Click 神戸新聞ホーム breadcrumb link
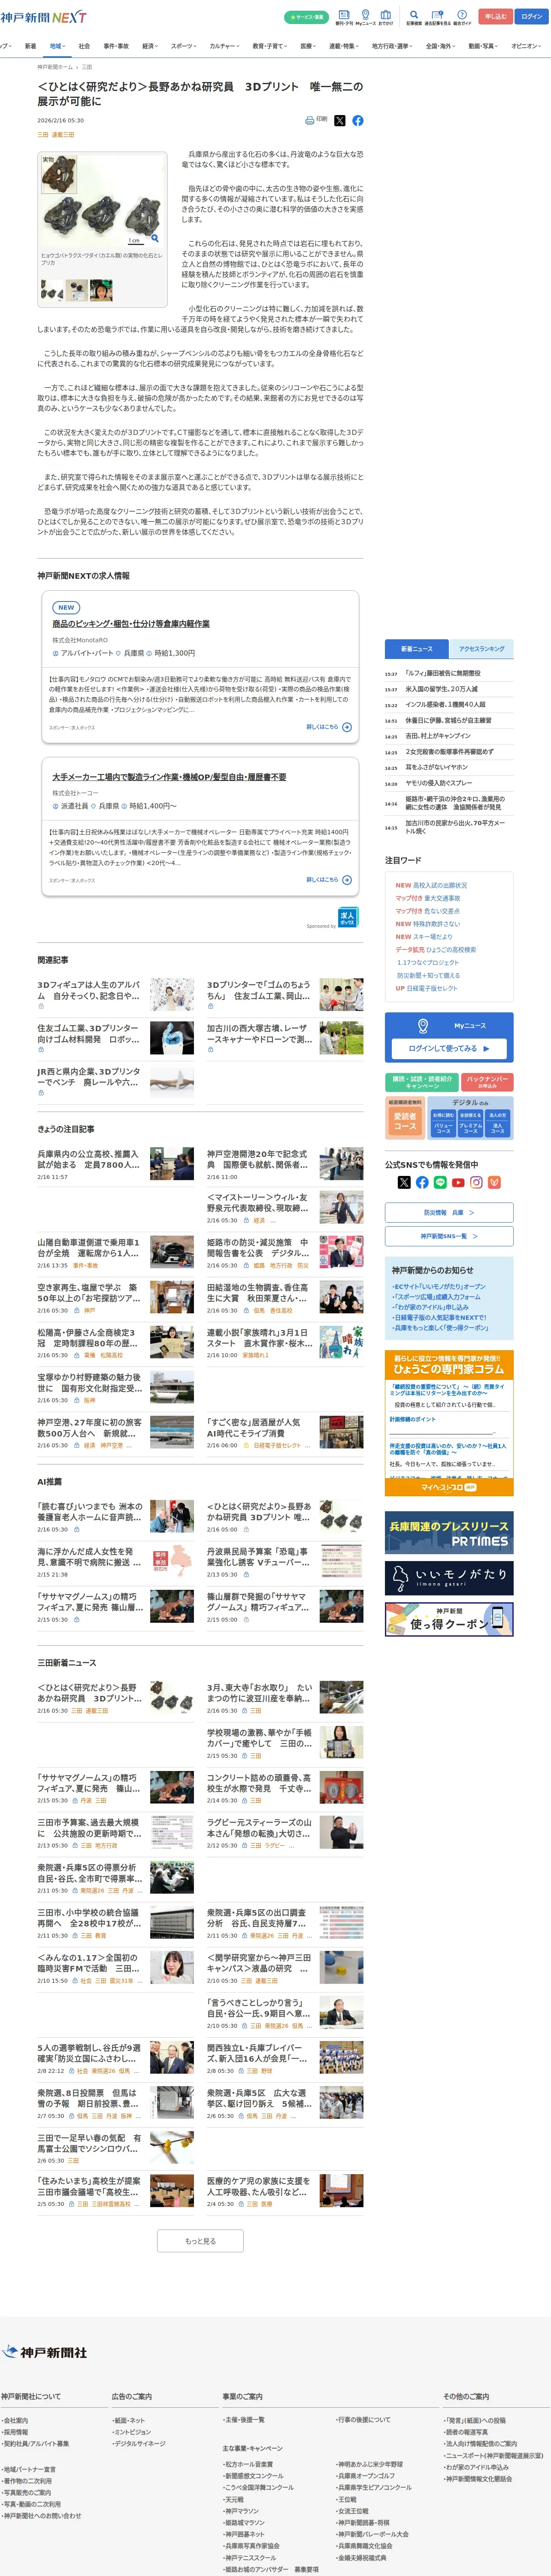This screenshot has width=551, height=2576. click(55, 67)
